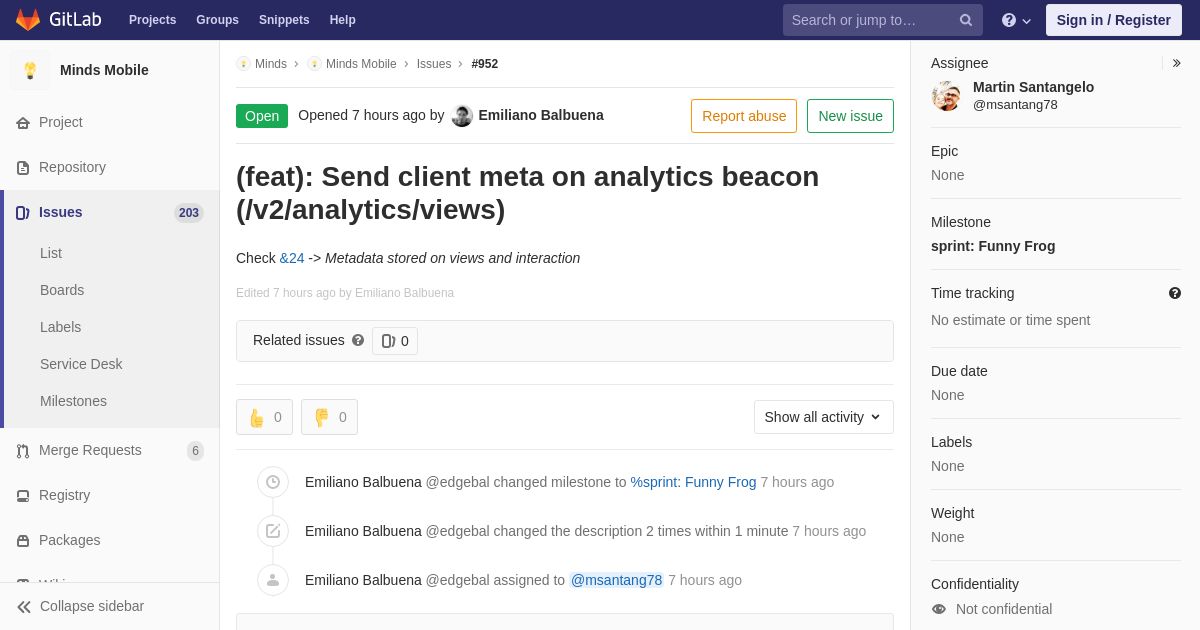Toggle the Collapse sidebar control
Image resolution: width=1200 pixels, height=630 pixels.
click(80, 606)
